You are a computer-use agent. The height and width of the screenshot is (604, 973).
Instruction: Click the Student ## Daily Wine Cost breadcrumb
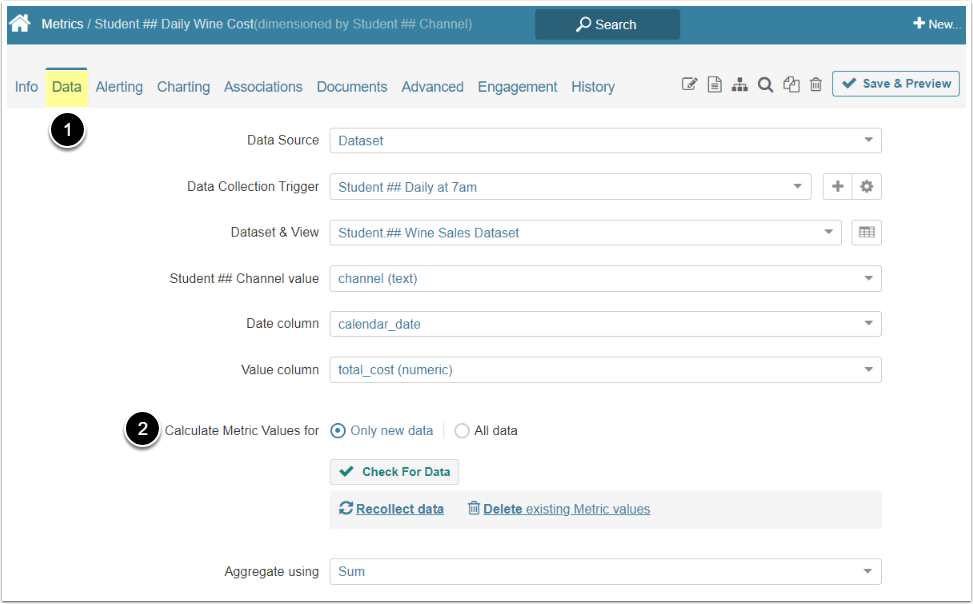(174, 24)
